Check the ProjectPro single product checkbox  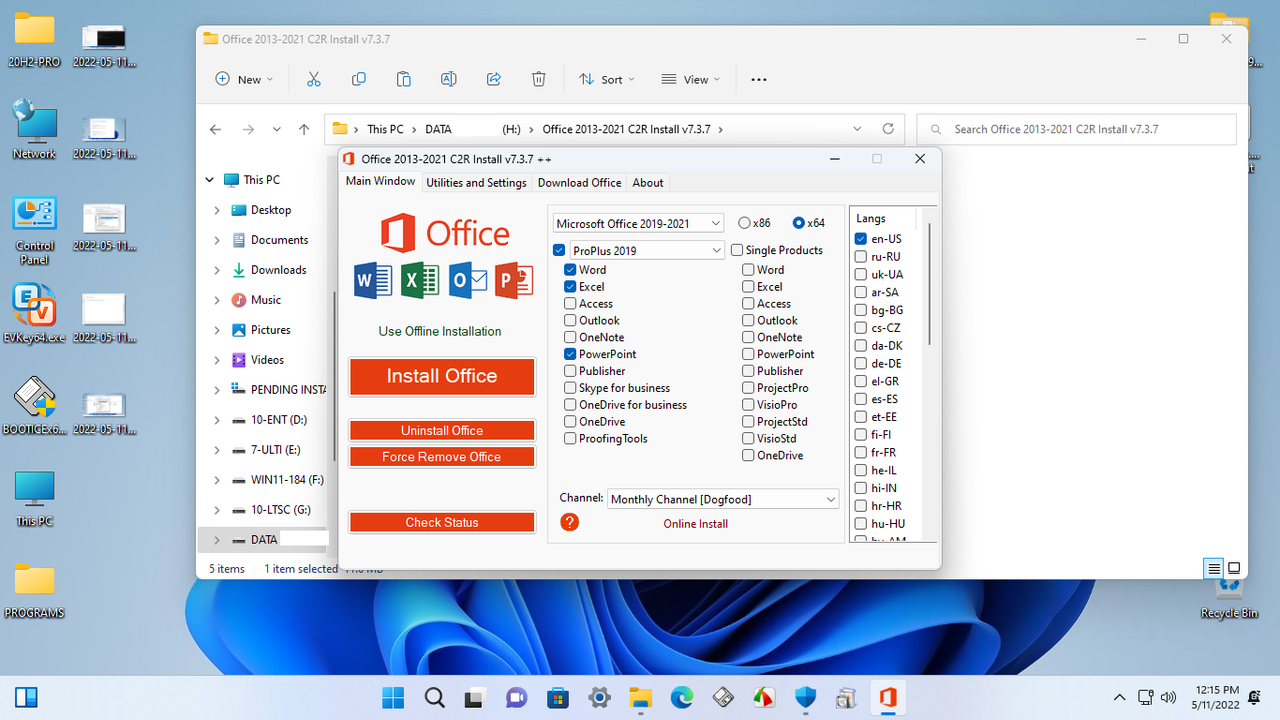748,388
